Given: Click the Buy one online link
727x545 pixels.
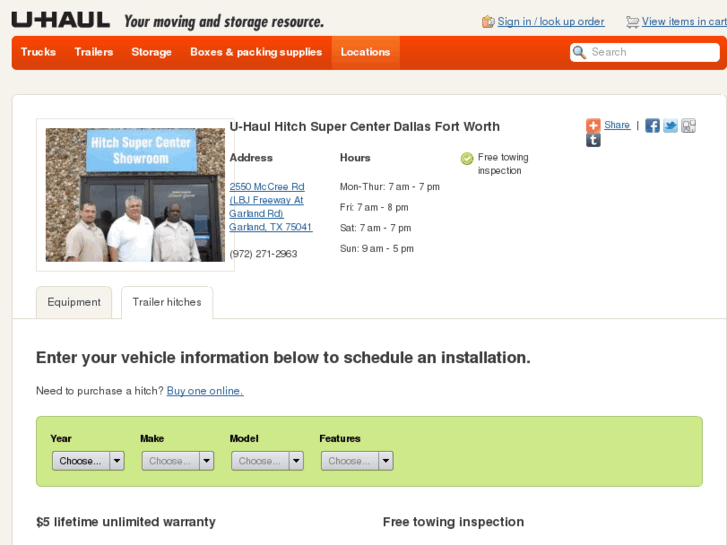Looking at the screenshot, I should (205, 391).
